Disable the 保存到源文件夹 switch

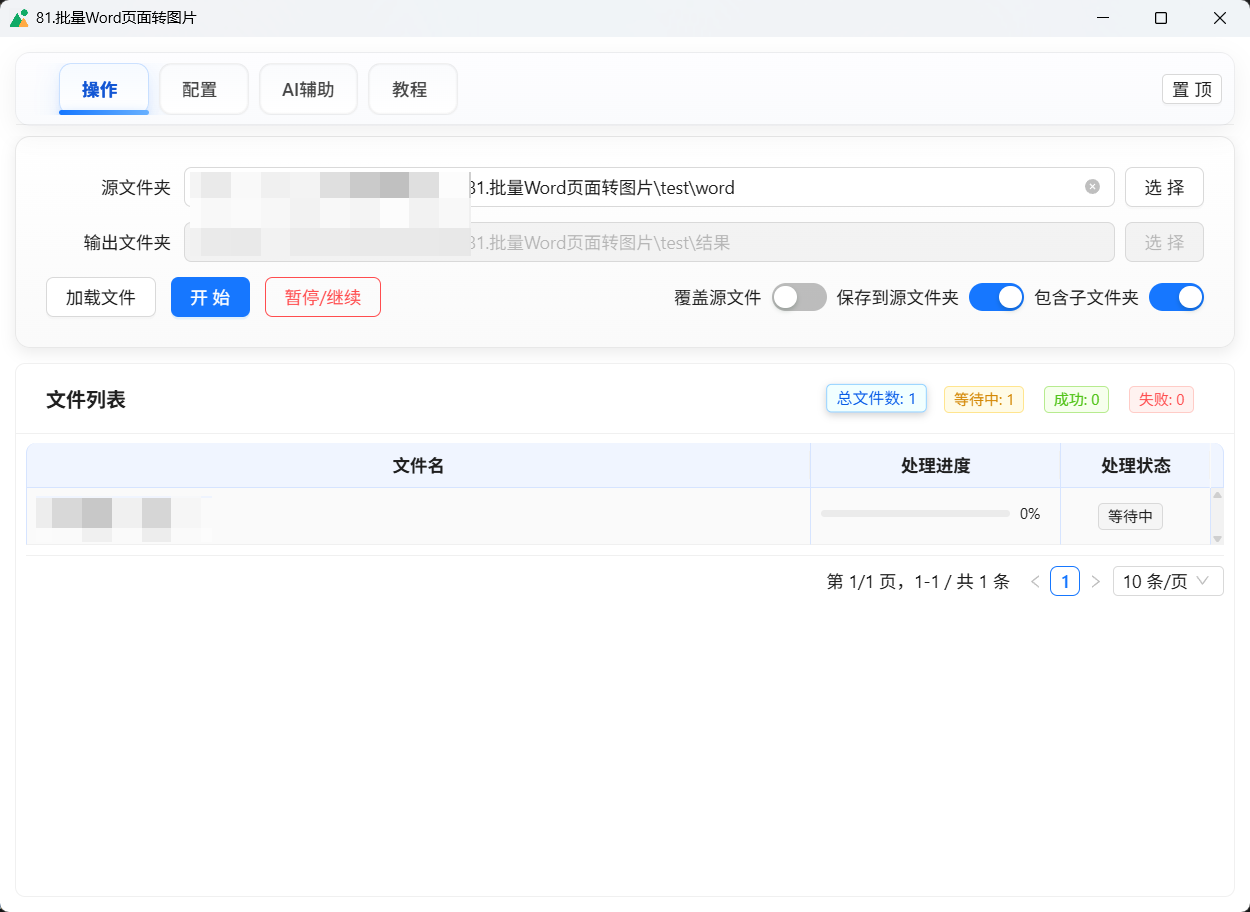[996, 297]
